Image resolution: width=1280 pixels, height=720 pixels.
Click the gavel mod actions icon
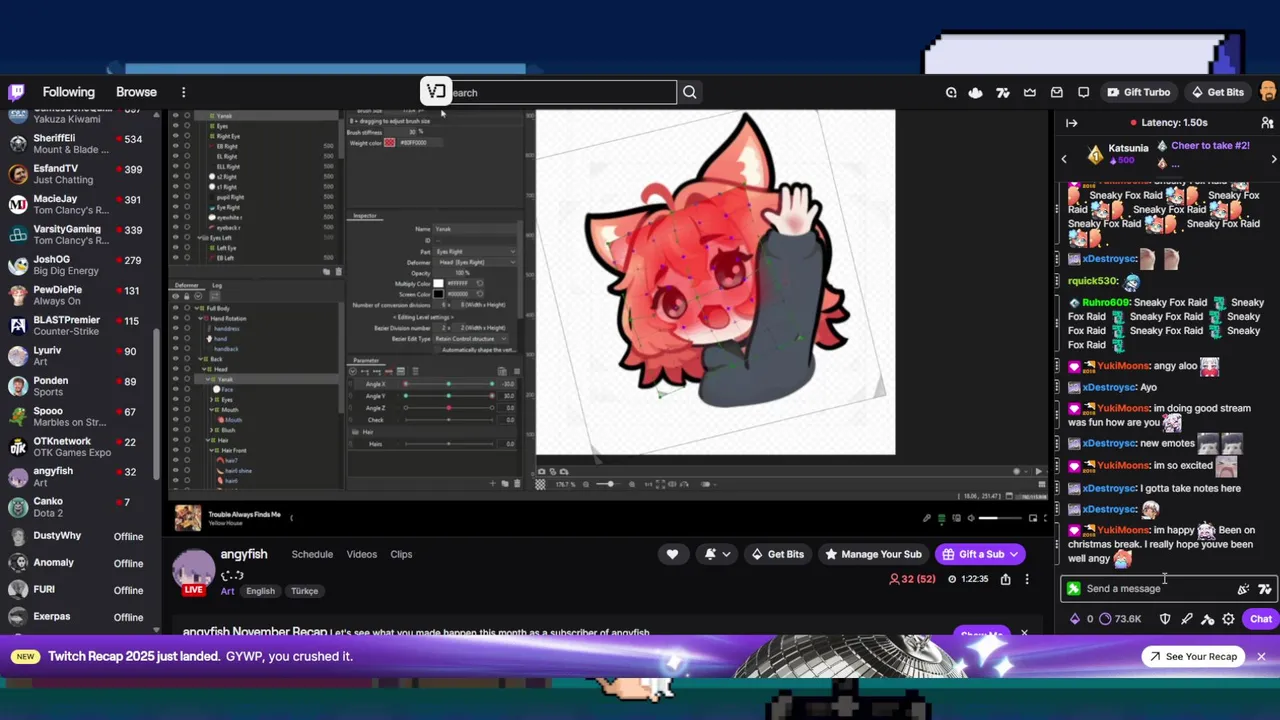pos(1208,619)
